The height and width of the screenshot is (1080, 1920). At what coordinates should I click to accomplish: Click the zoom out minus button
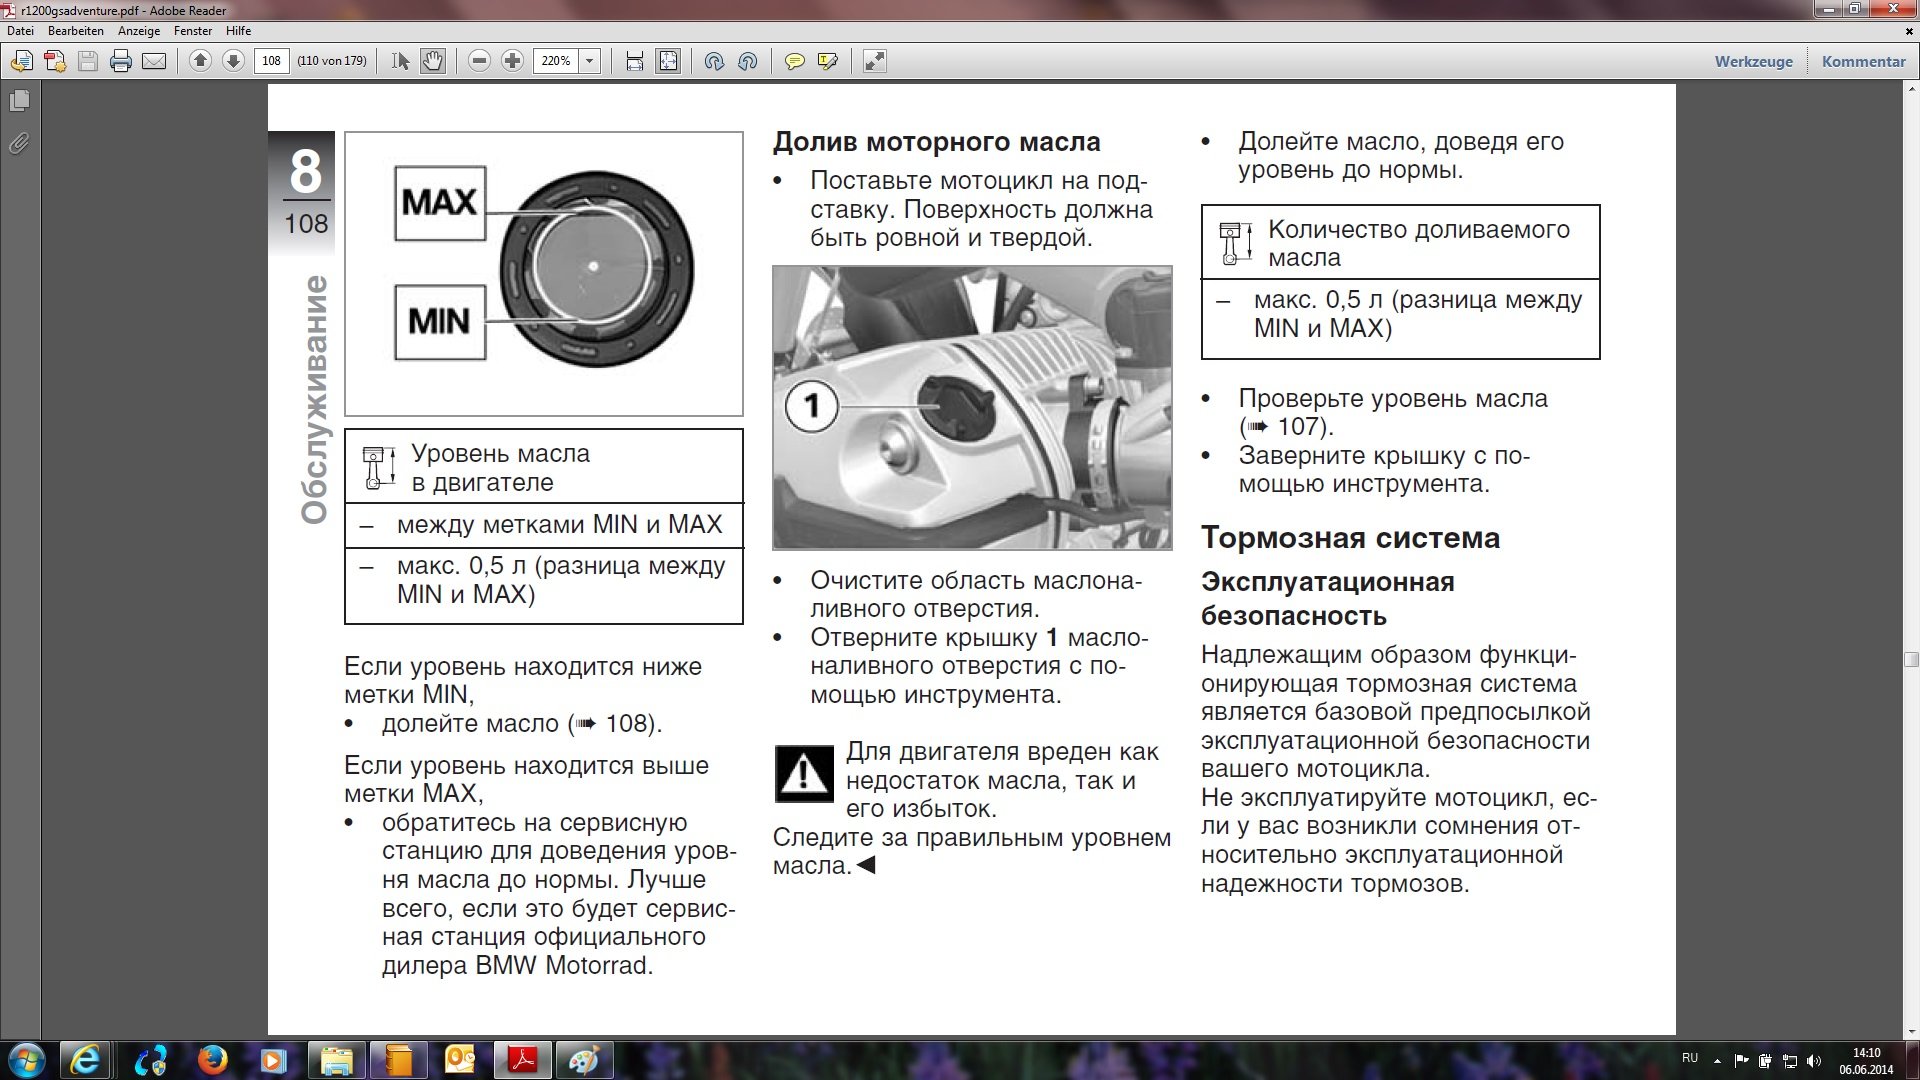(x=480, y=61)
